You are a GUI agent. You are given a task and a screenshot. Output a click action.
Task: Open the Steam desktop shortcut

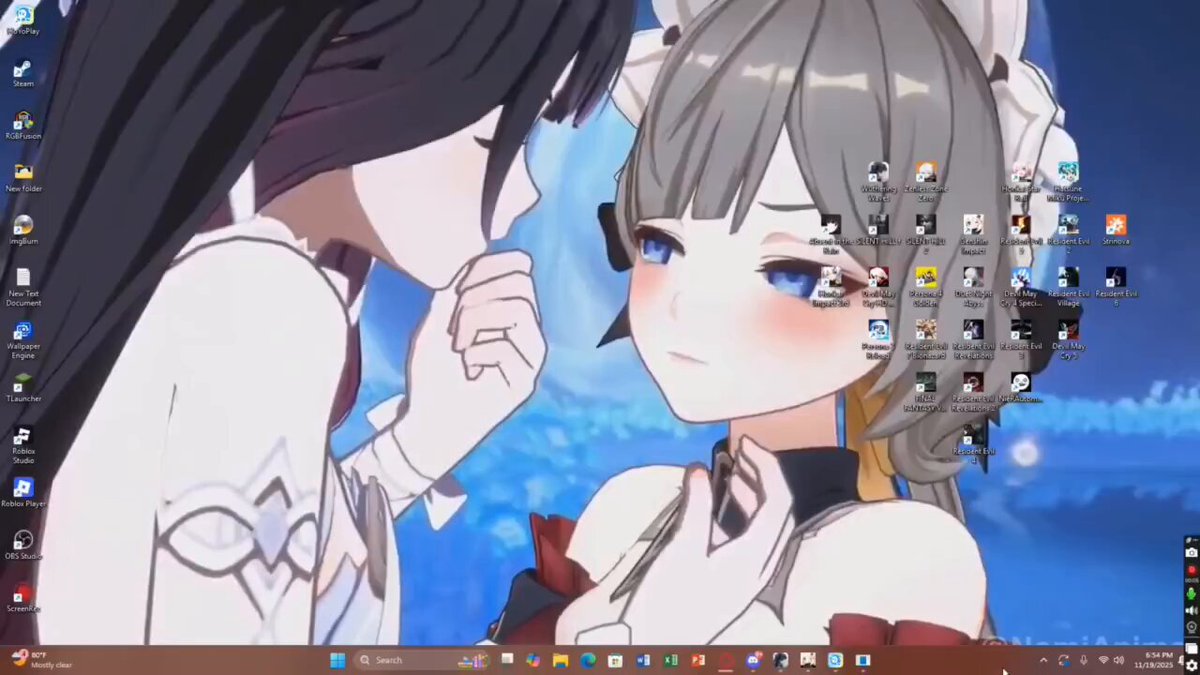click(22, 70)
